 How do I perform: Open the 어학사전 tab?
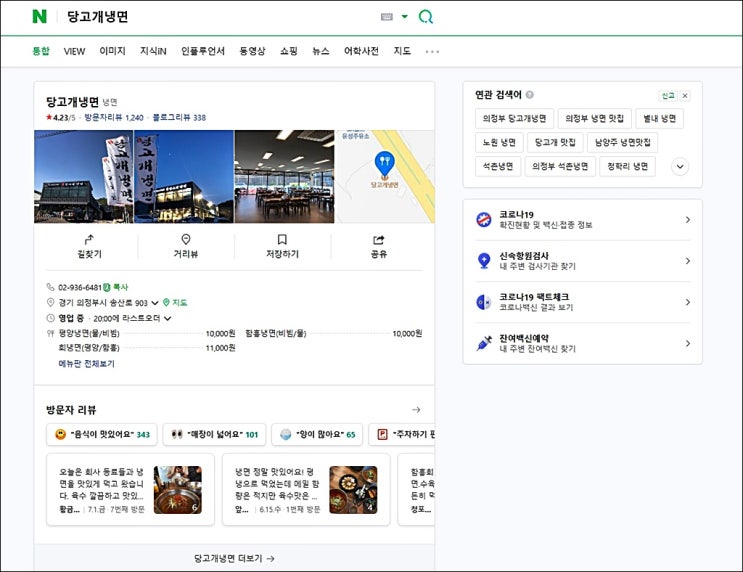(x=361, y=51)
